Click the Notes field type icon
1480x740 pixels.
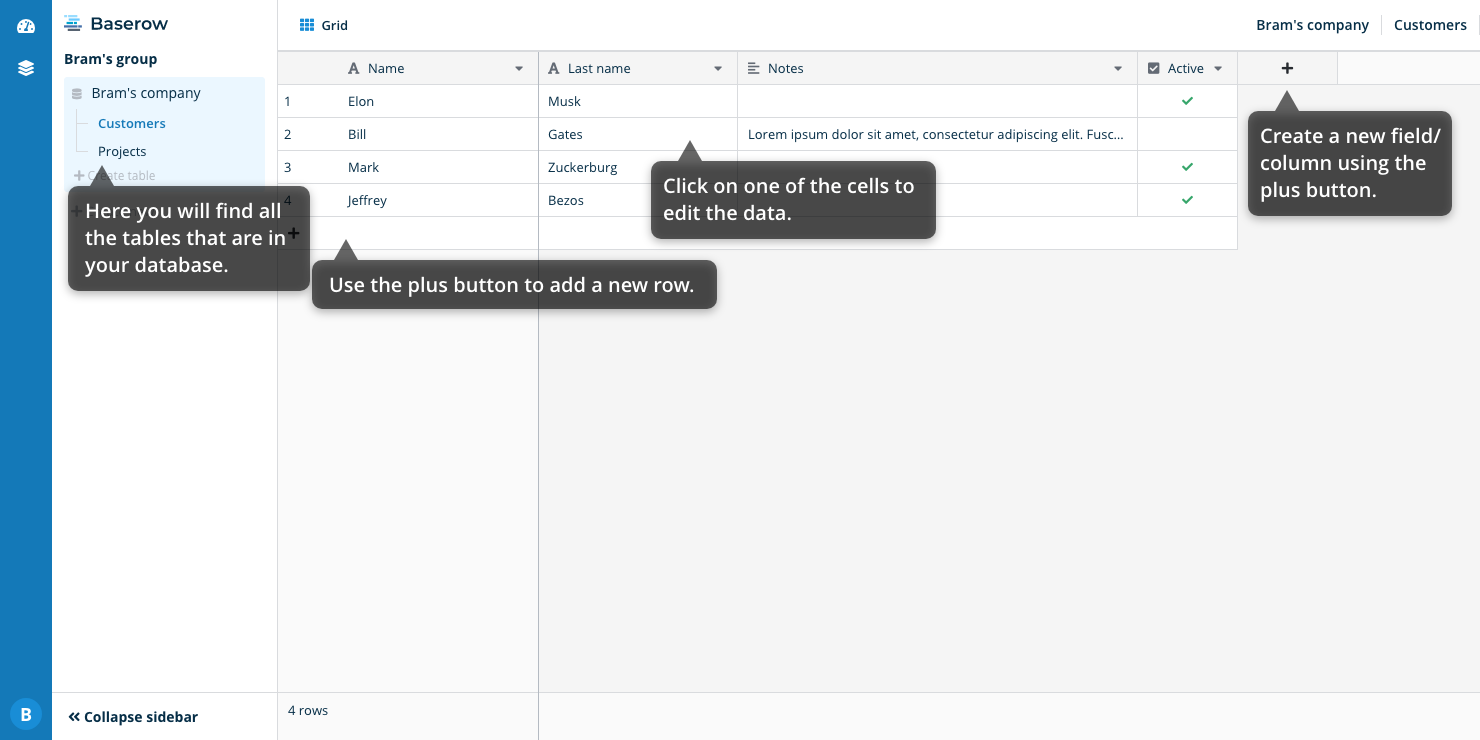tap(754, 68)
